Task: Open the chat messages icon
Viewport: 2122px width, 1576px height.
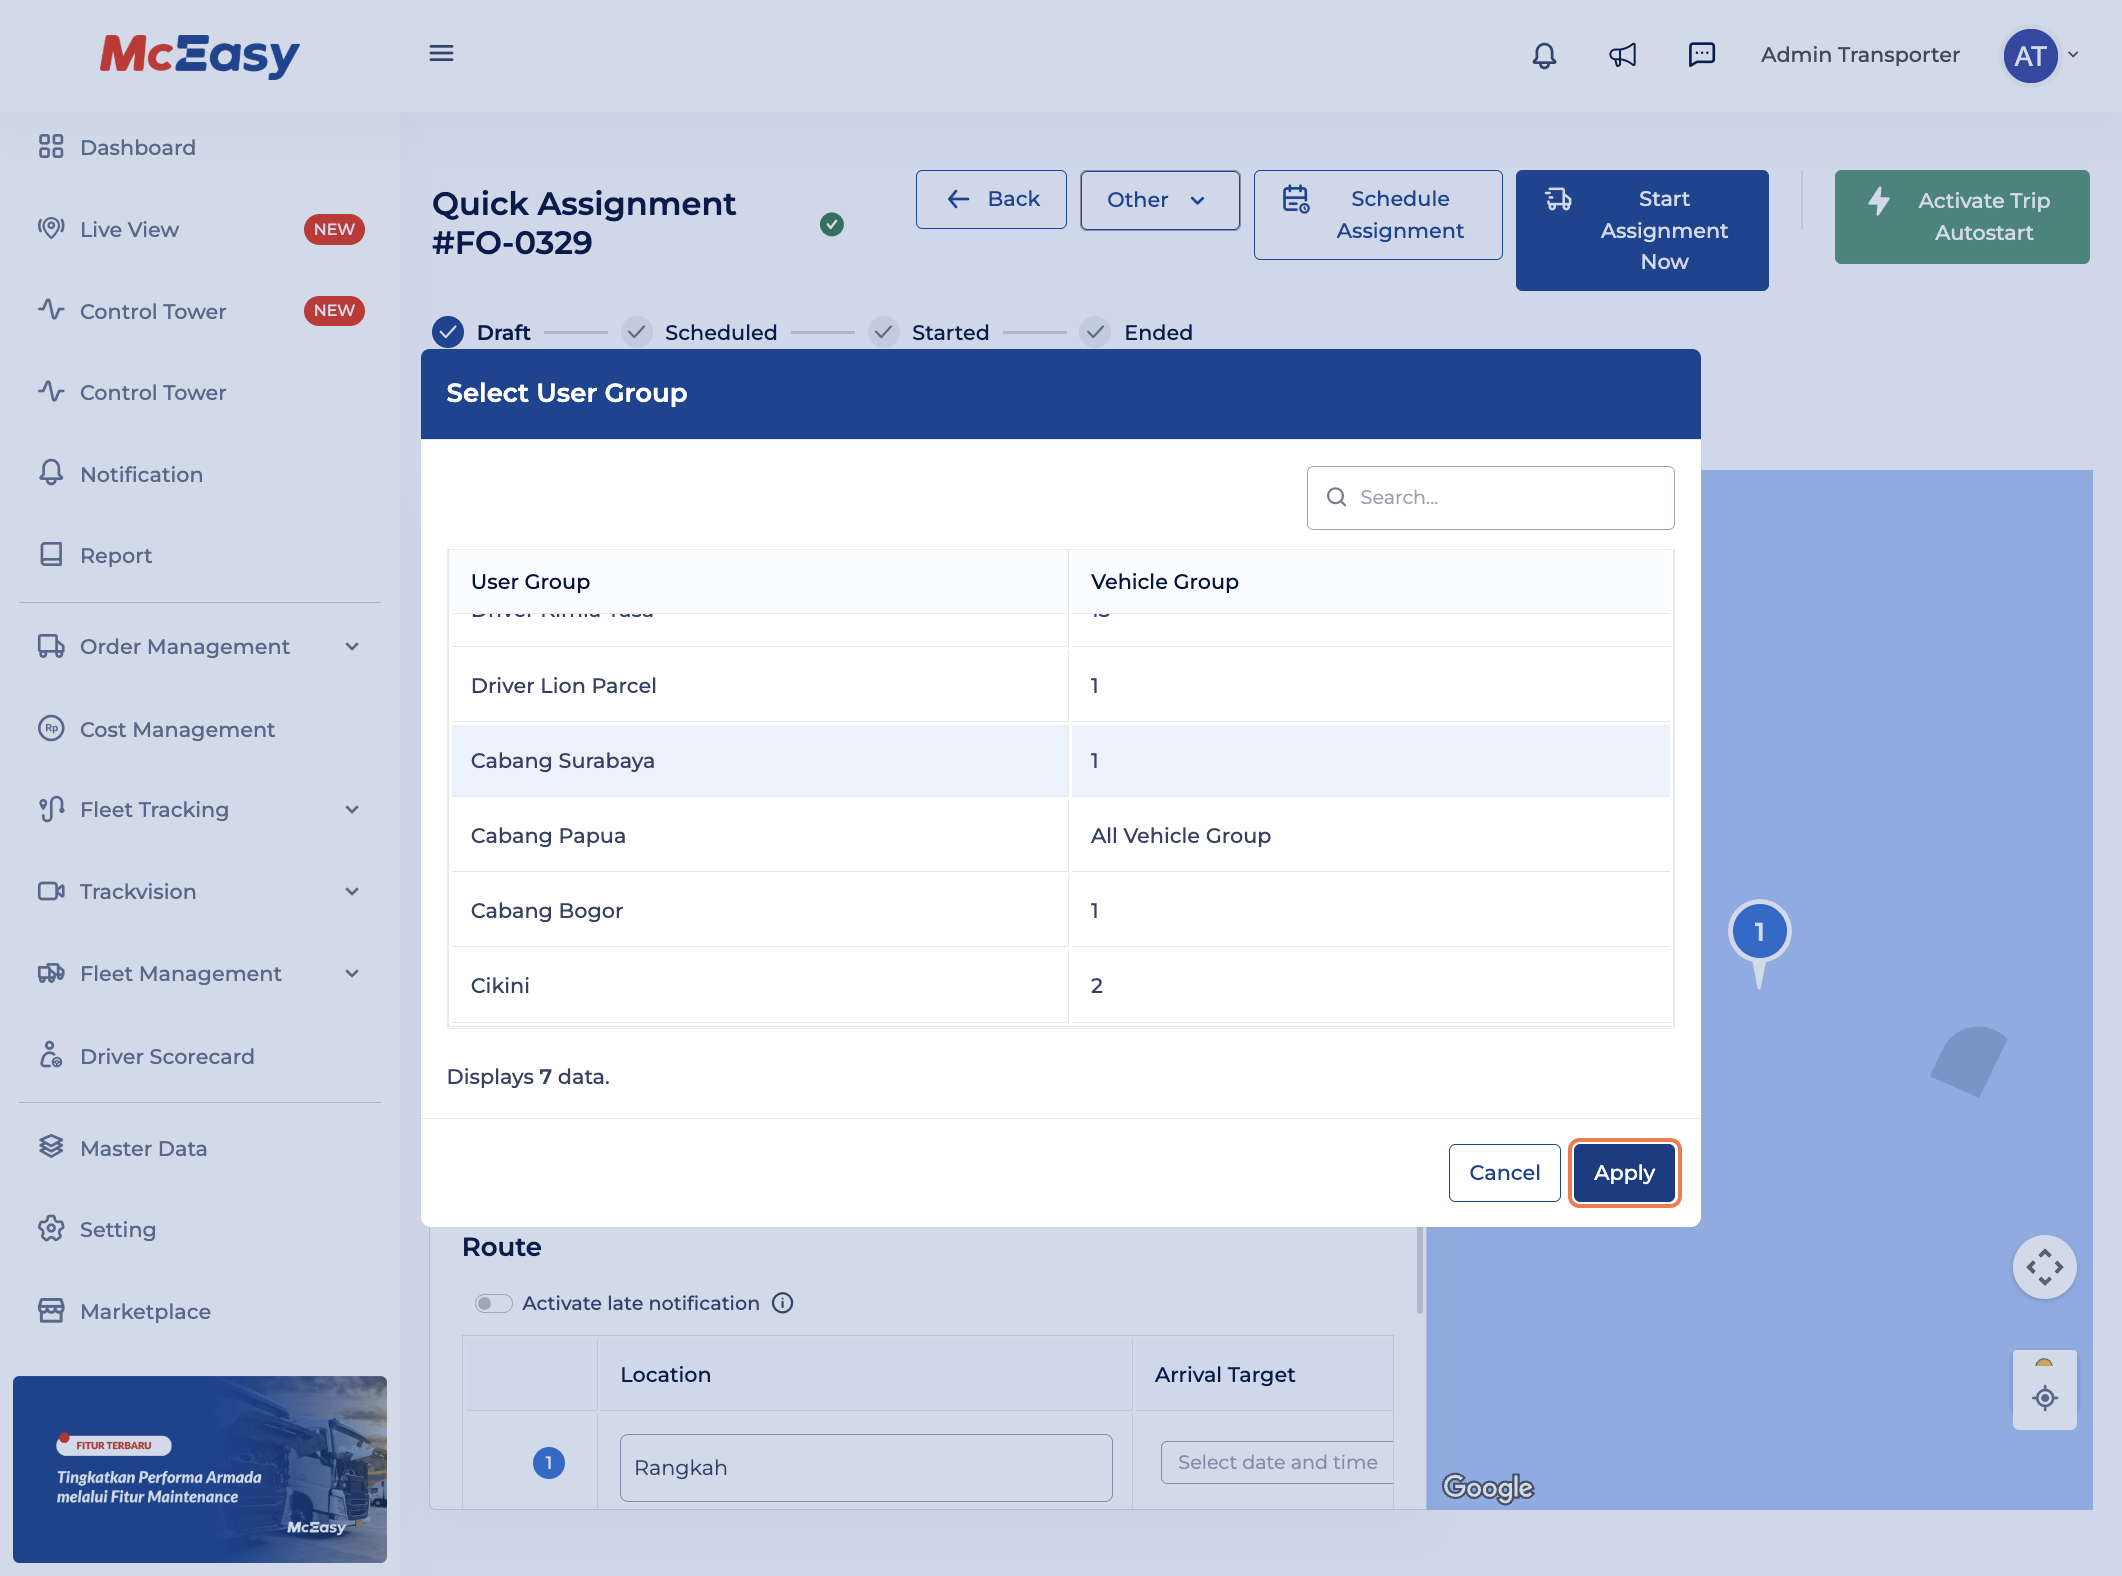Action: [x=1701, y=55]
